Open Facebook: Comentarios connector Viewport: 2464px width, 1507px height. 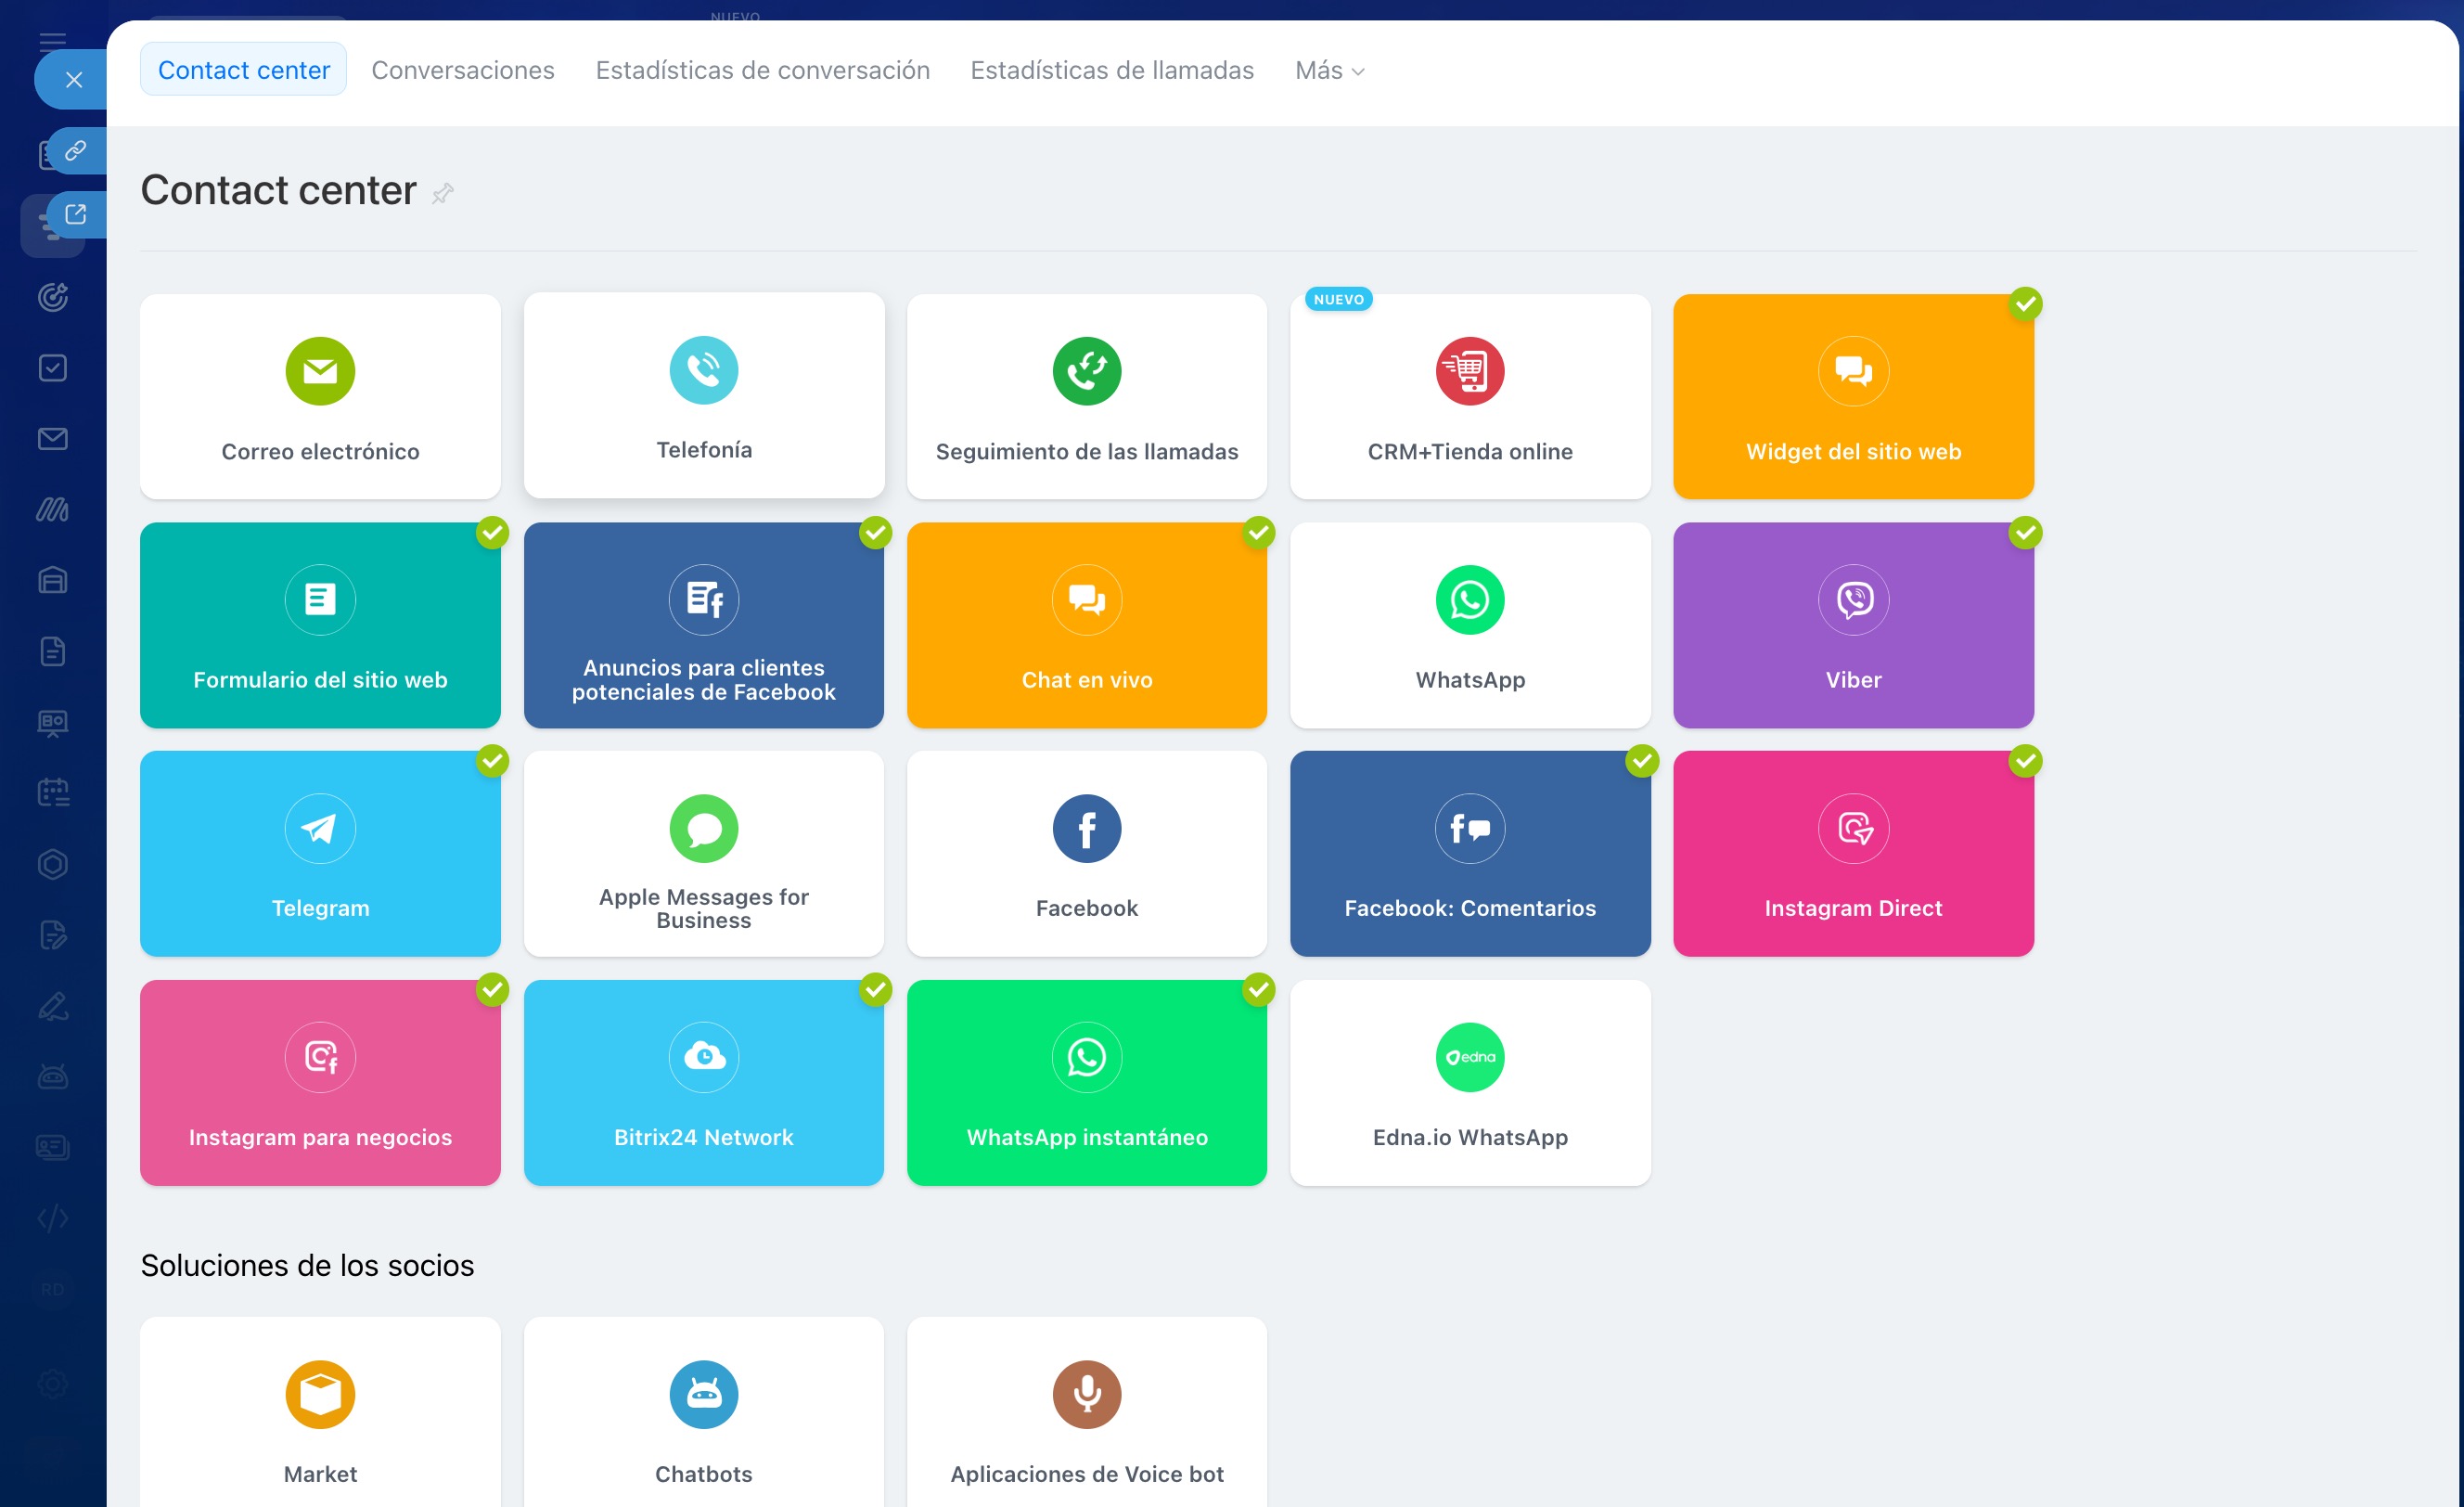1469,853
